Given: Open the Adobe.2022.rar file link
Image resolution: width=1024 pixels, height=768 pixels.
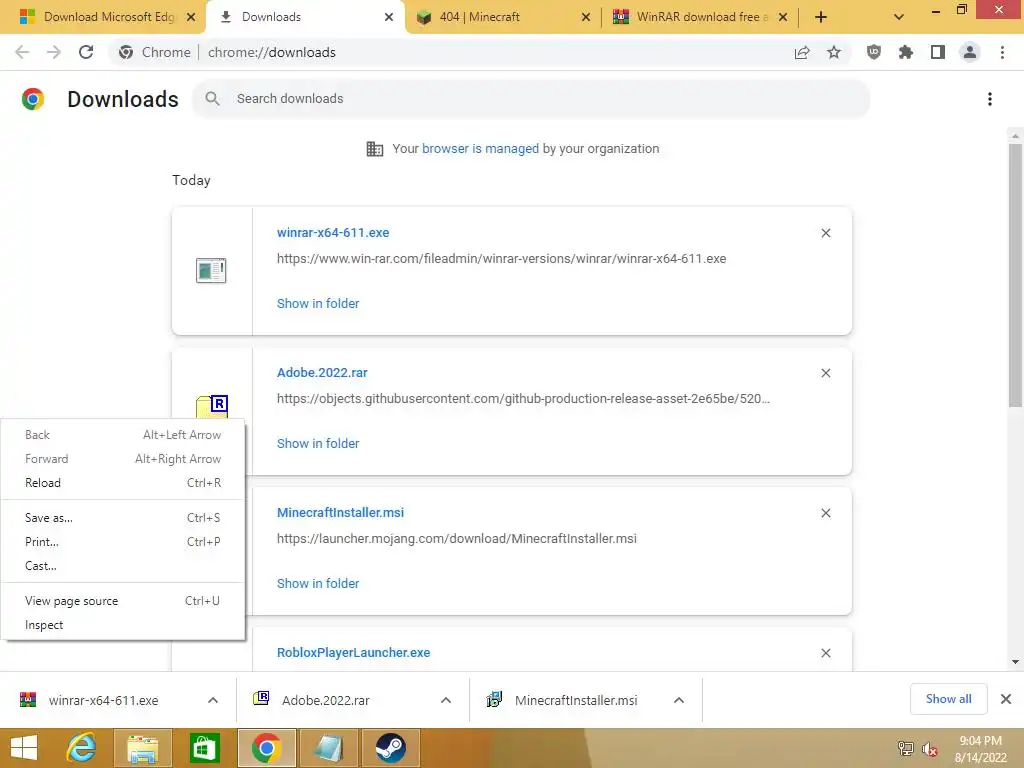Looking at the screenshot, I should click(x=322, y=372).
